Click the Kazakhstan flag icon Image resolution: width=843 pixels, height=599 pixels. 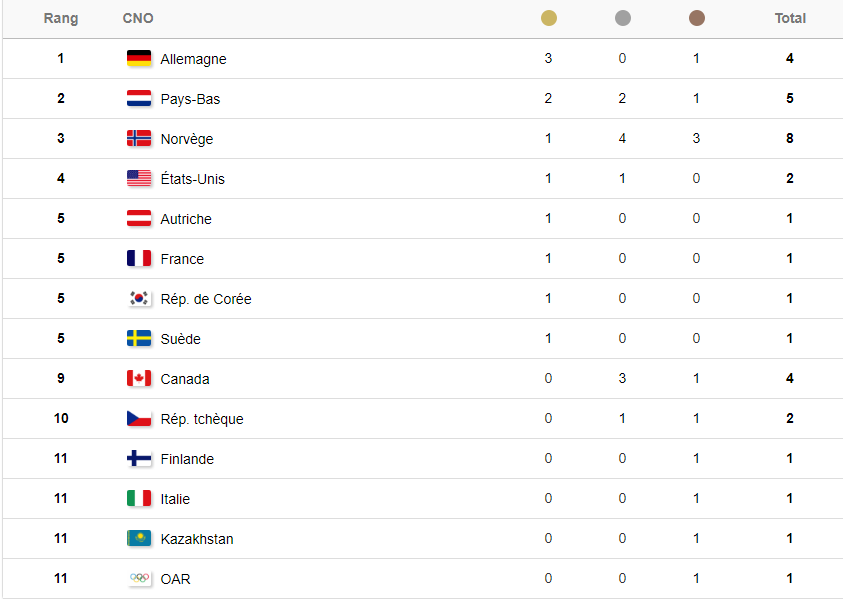(x=139, y=538)
